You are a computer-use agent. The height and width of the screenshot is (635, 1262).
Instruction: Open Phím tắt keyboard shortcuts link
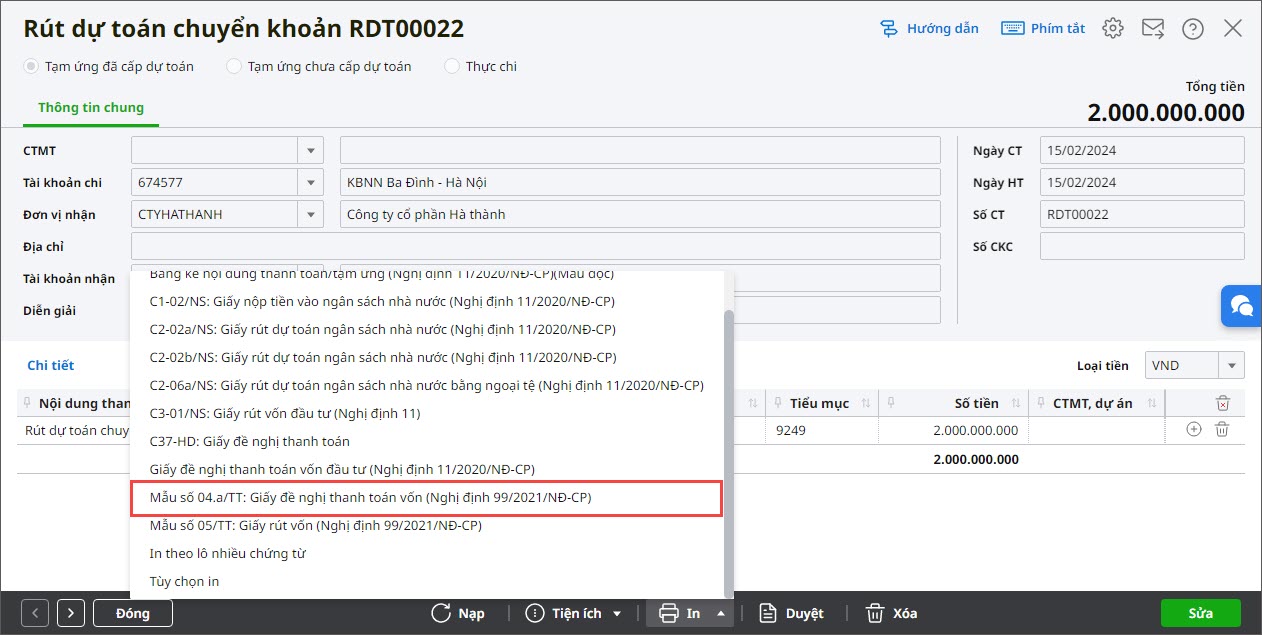pyautogui.click(x=1043, y=28)
